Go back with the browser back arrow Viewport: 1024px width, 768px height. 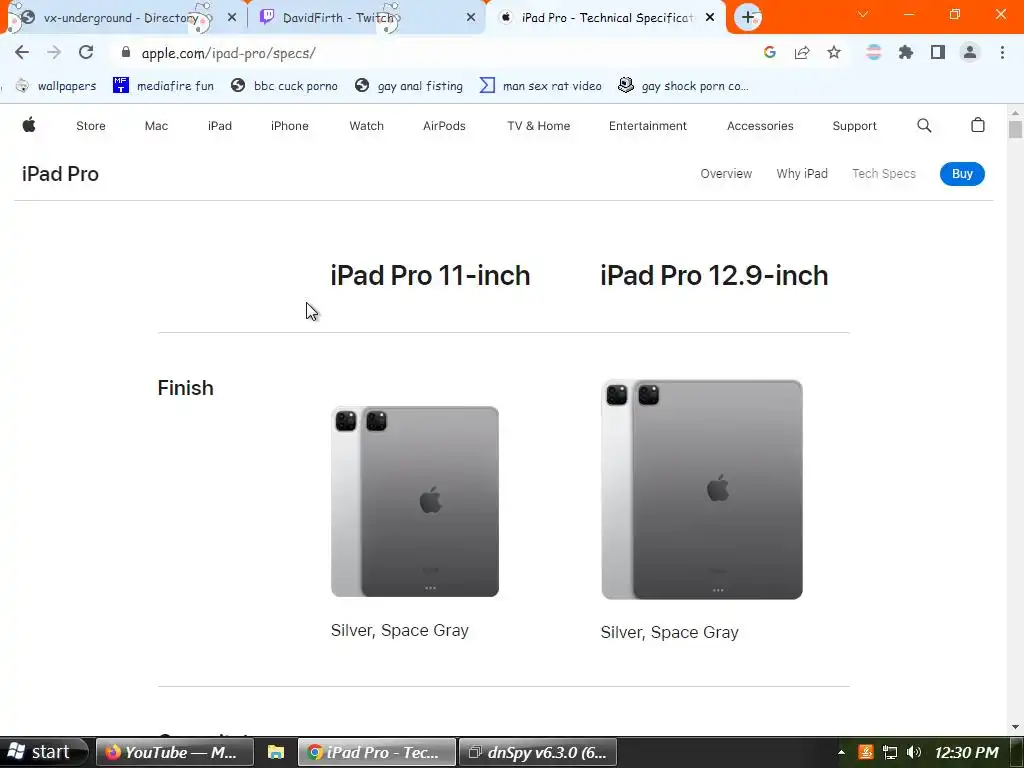22,53
